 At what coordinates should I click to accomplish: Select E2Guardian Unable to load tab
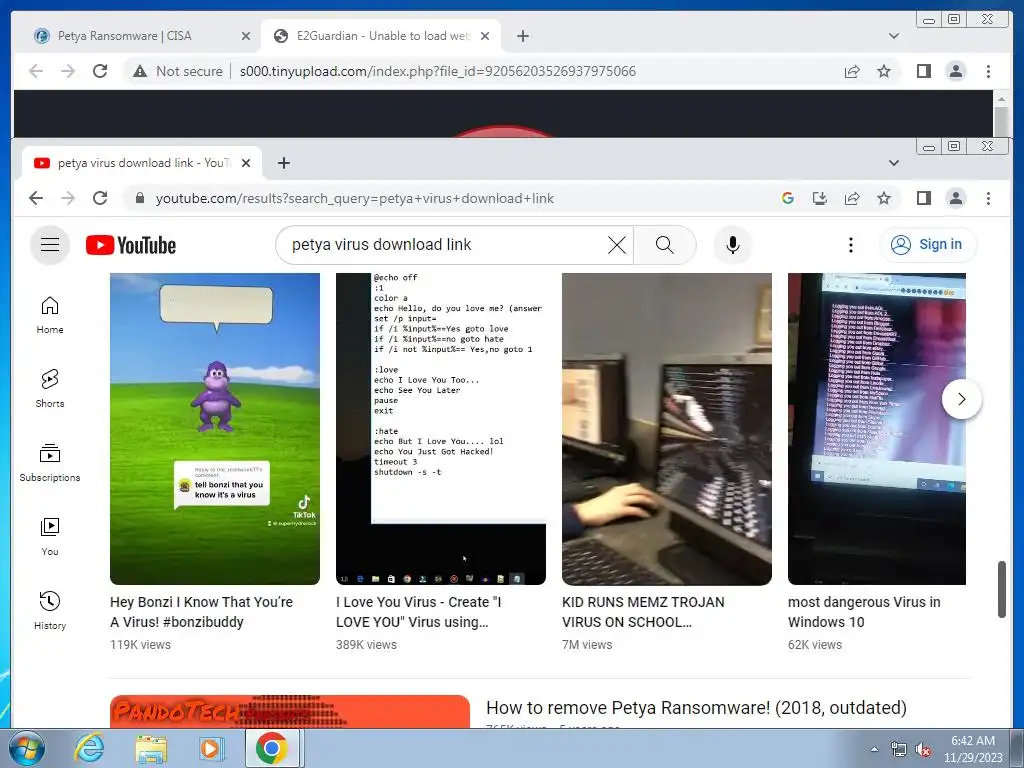click(x=381, y=36)
